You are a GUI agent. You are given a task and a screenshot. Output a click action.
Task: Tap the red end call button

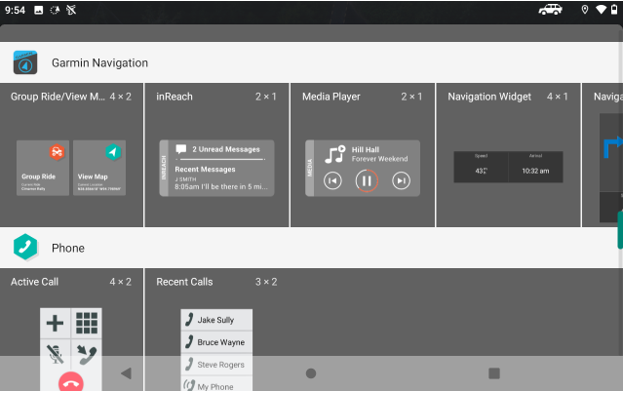tap(71, 382)
